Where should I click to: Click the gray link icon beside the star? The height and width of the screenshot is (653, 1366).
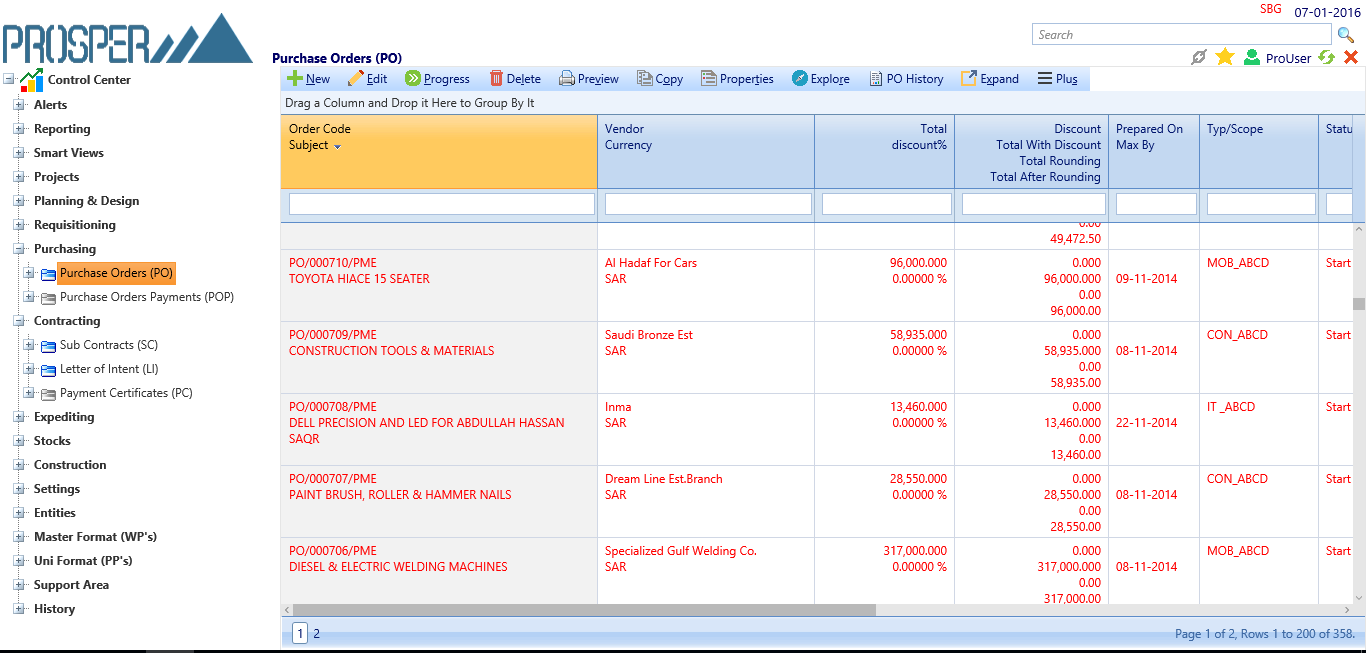[x=1199, y=57]
